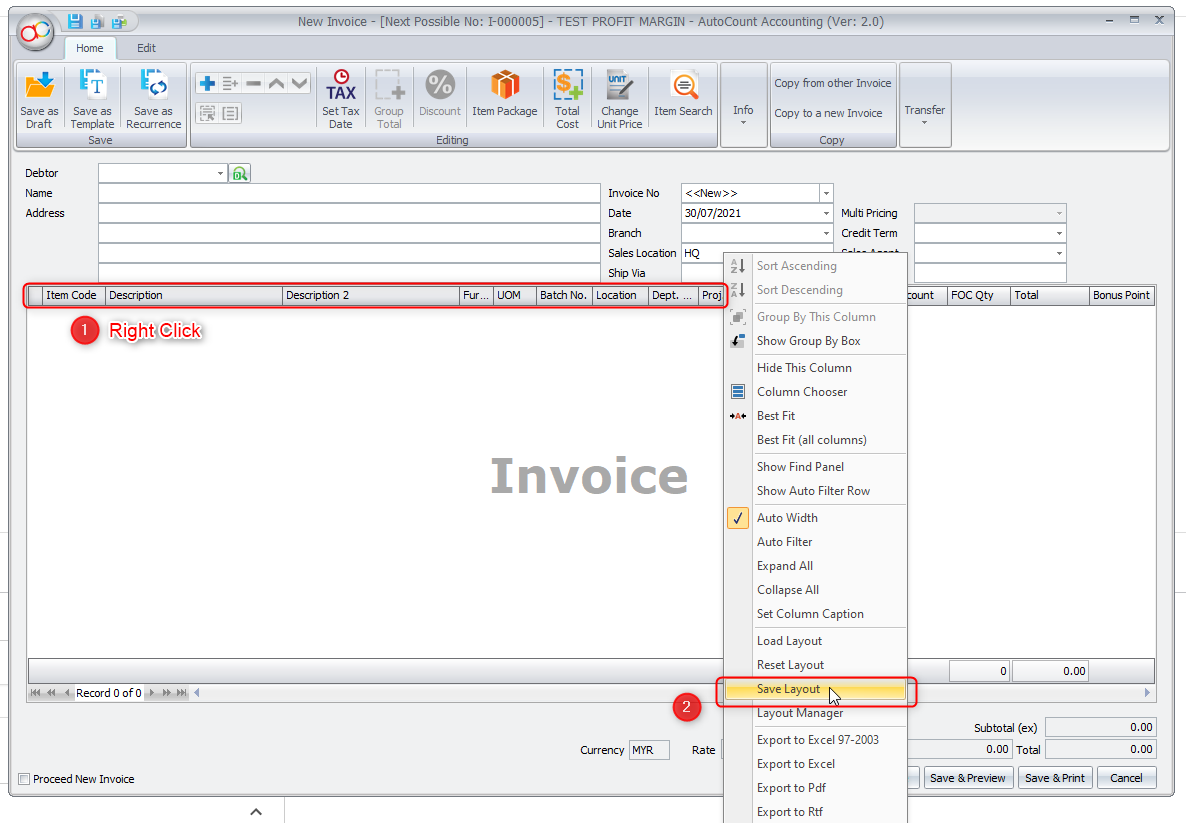1186x823 pixels.
Task: Select Hide This Column menu entry
Action: coord(815,368)
